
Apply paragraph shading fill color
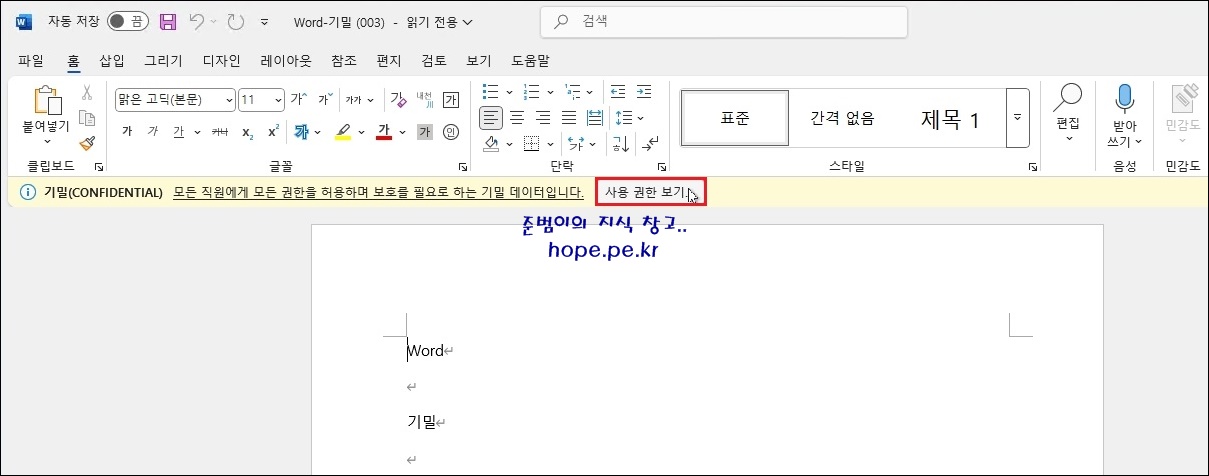(491, 143)
